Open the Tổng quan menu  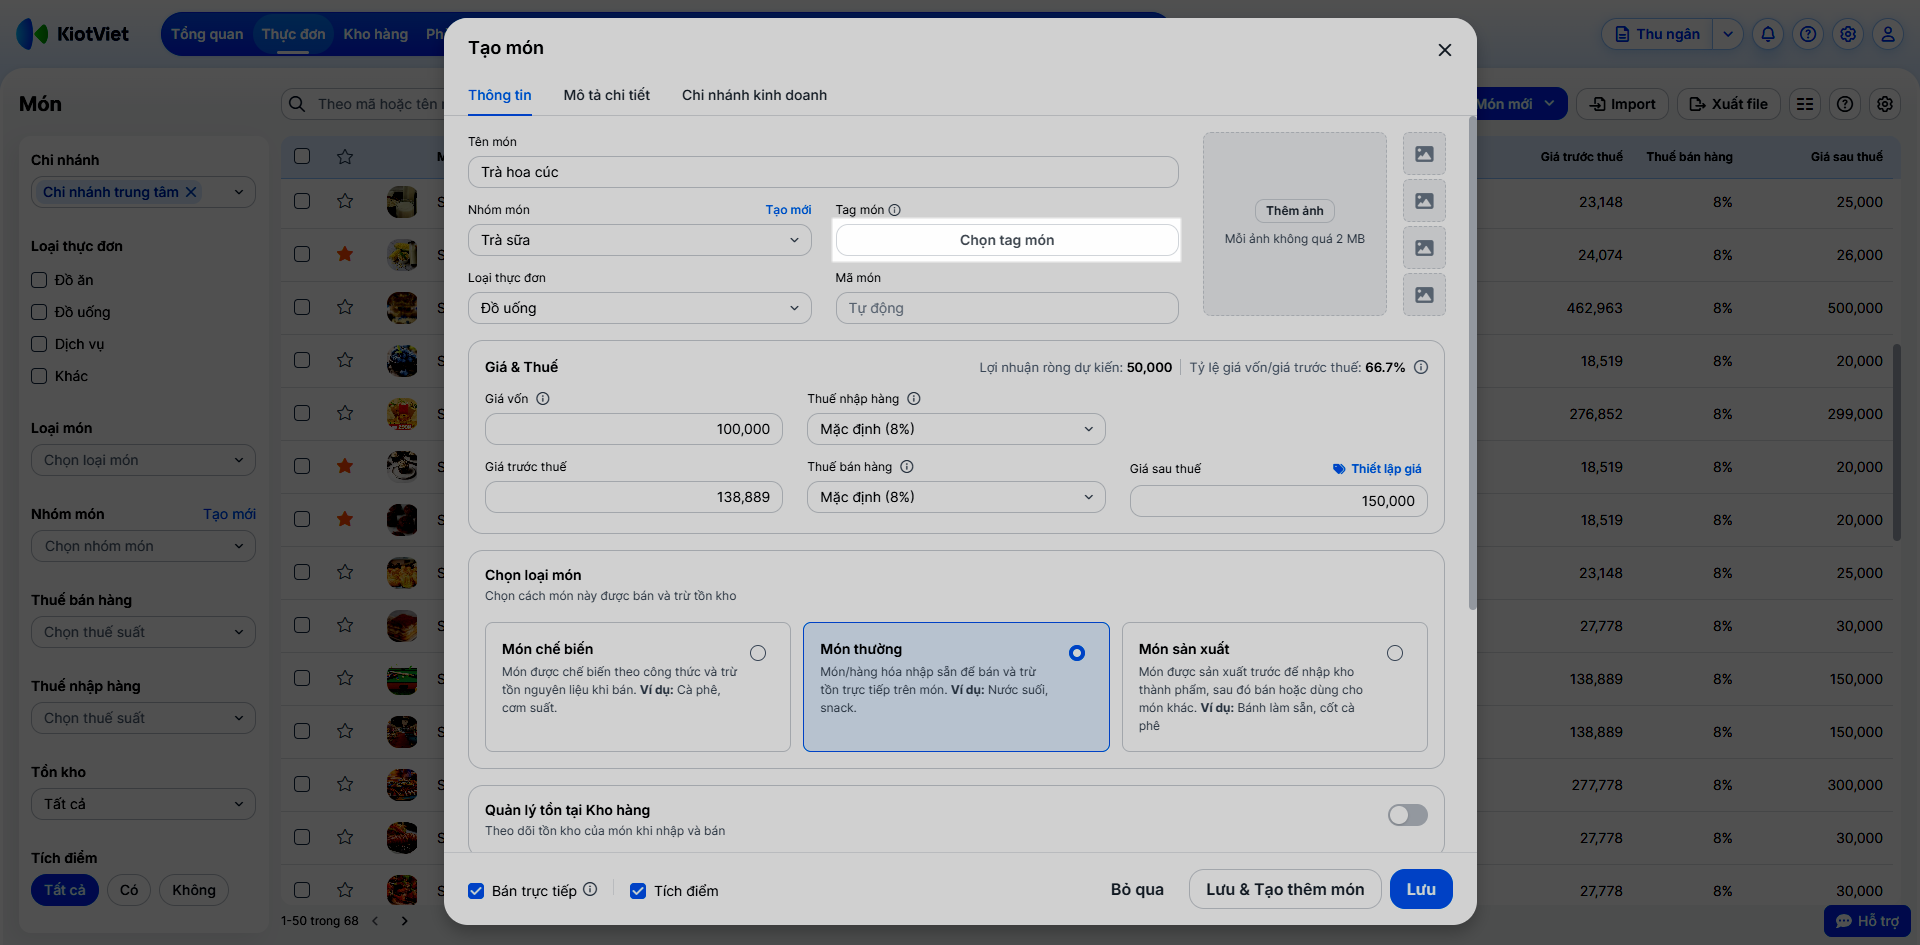click(x=207, y=34)
